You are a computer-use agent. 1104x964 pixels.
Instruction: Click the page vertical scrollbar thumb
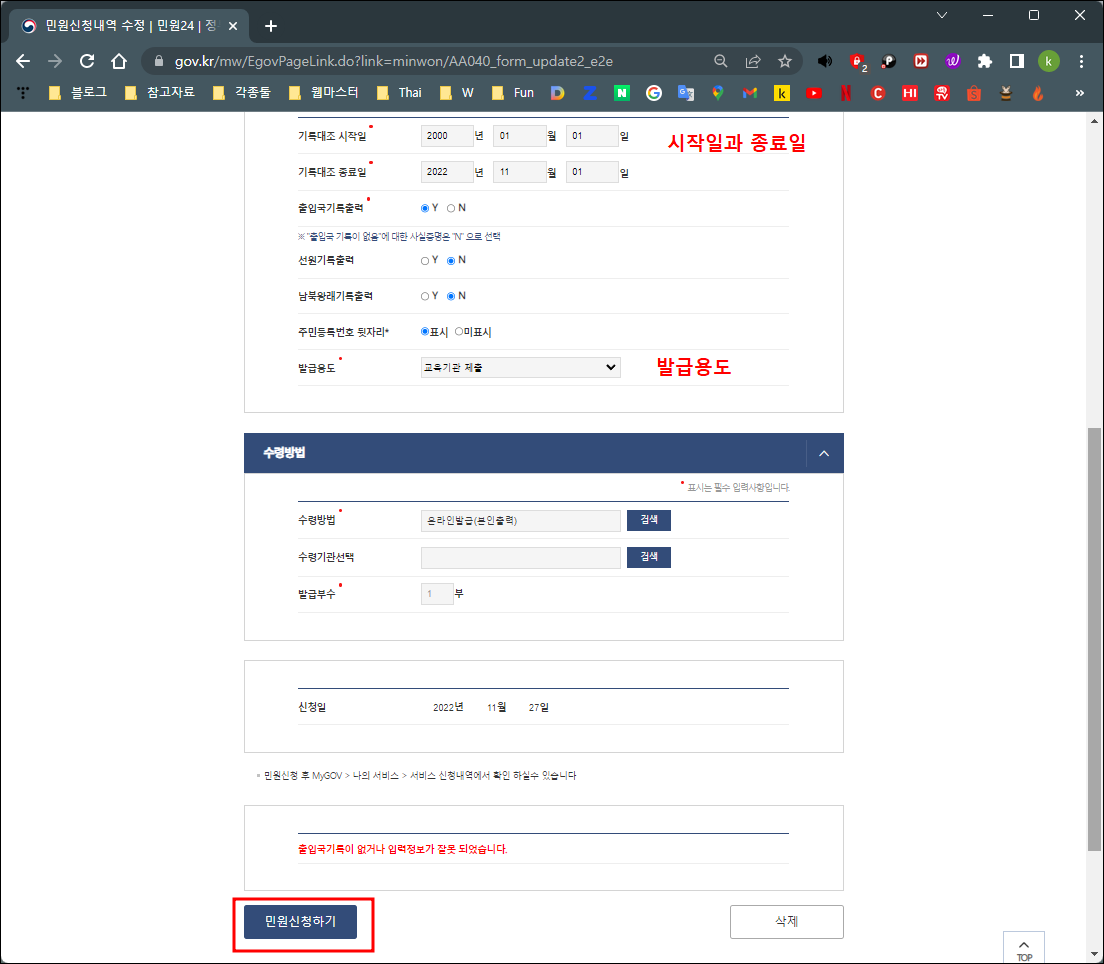pos(1094,639)
